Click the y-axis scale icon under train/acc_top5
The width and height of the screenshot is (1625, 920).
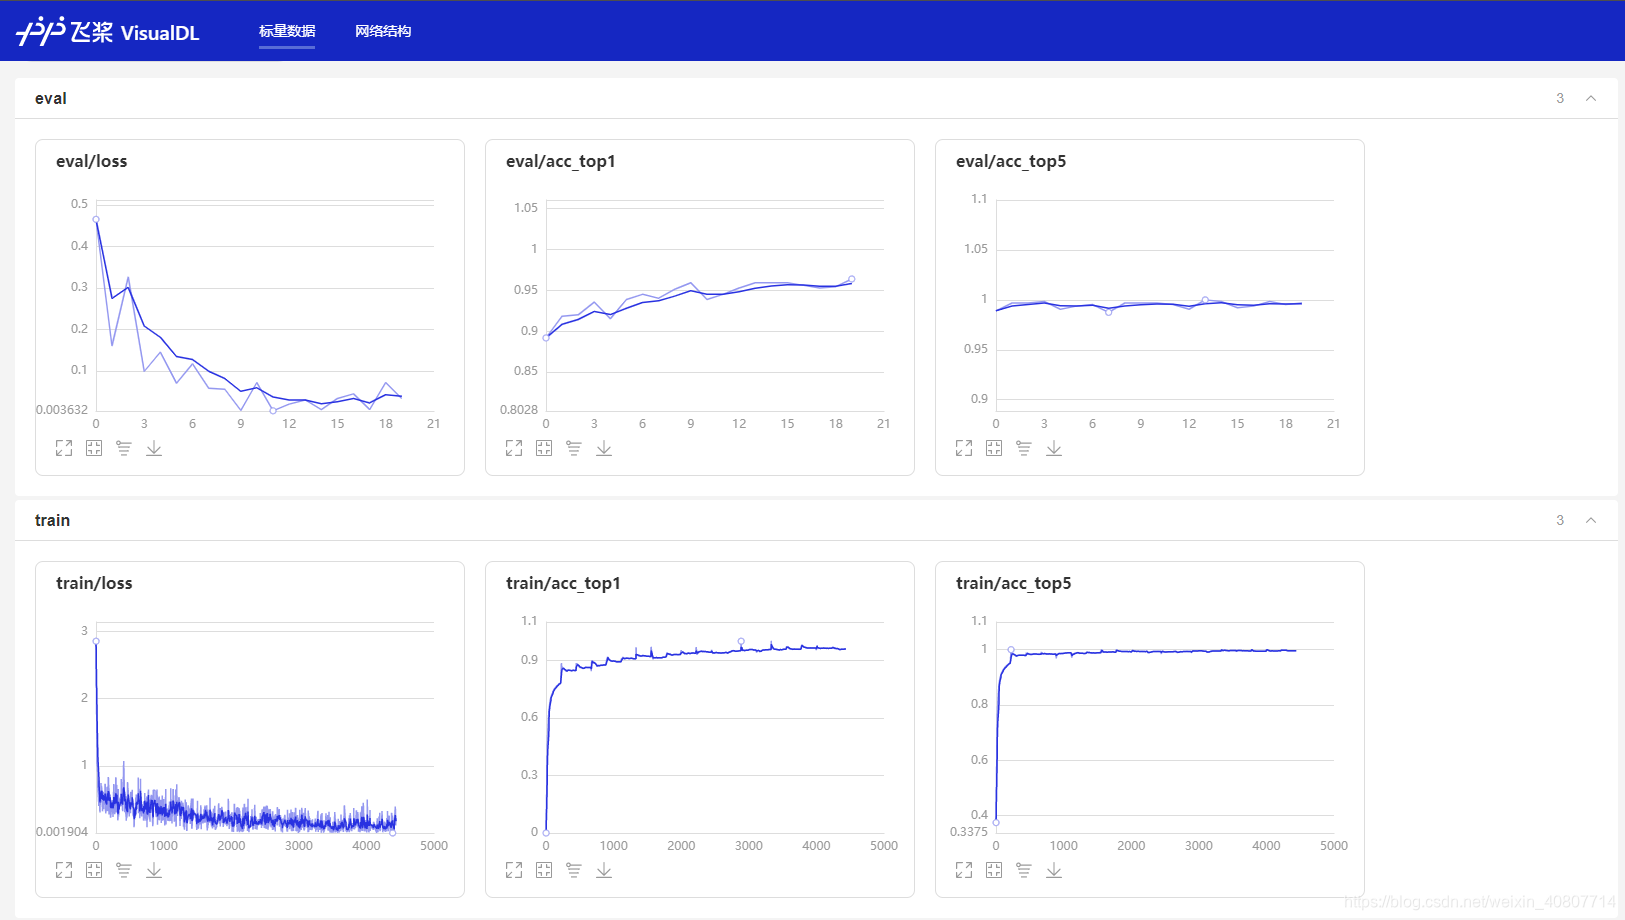1024,870
